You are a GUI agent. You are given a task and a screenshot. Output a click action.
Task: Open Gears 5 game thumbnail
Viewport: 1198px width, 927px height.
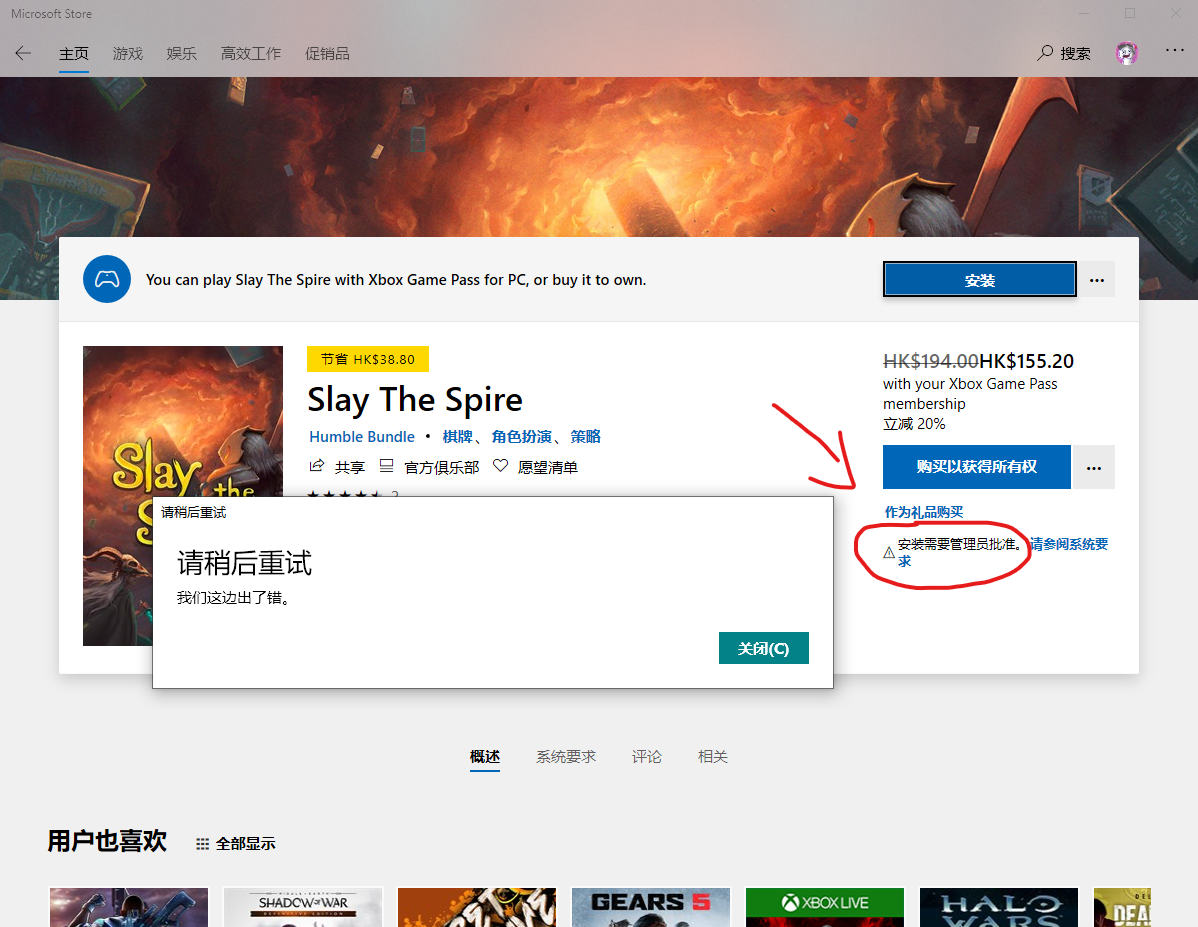(651, 907)
